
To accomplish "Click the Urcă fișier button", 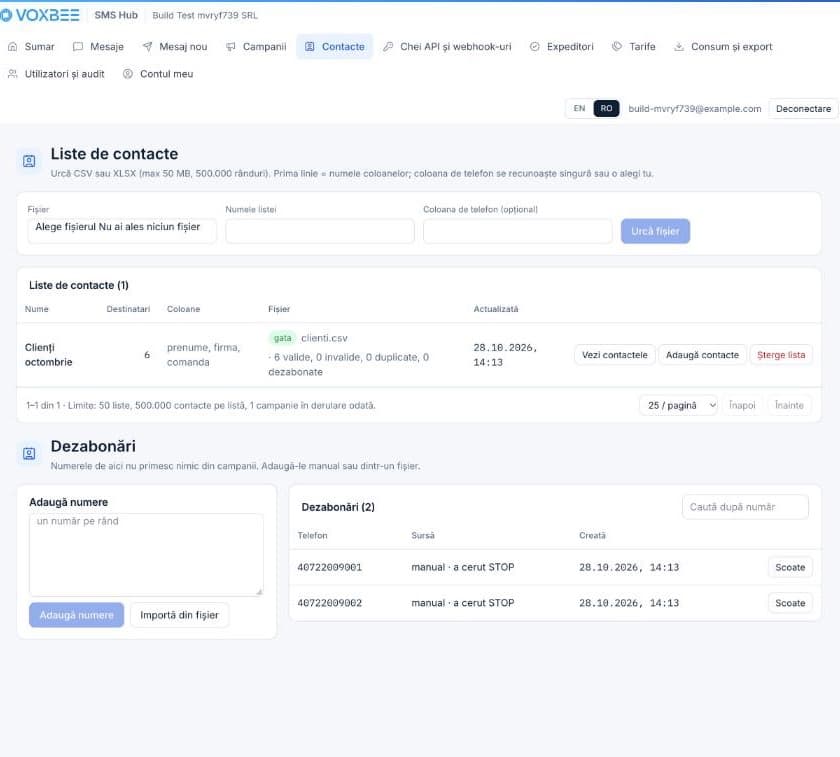I will click(655, 231).
